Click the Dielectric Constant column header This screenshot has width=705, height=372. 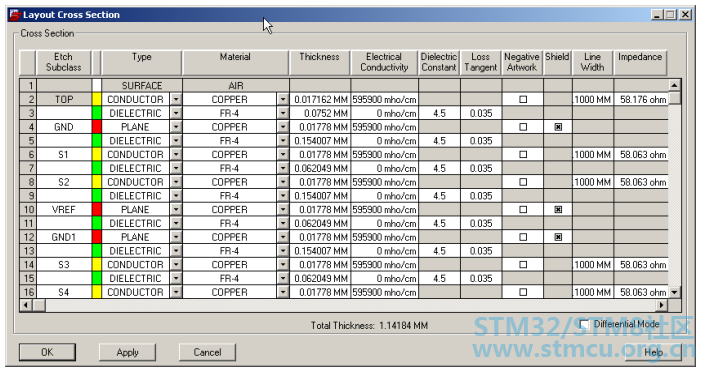pyautogui.click(x=439, y=63)
